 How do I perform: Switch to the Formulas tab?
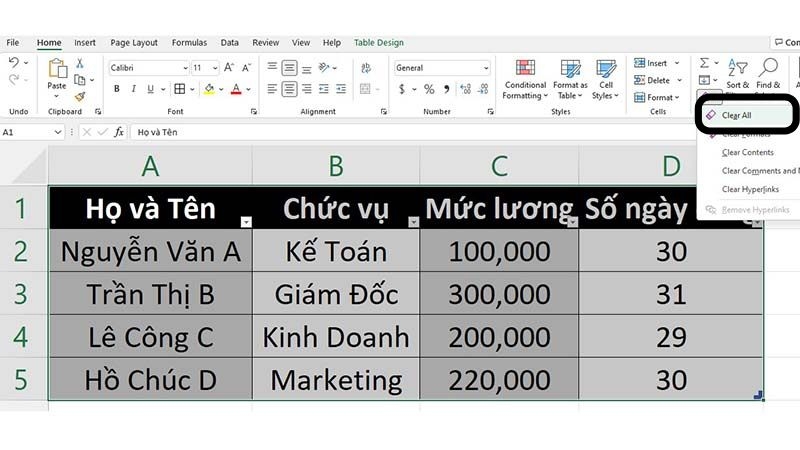(189, 43)
